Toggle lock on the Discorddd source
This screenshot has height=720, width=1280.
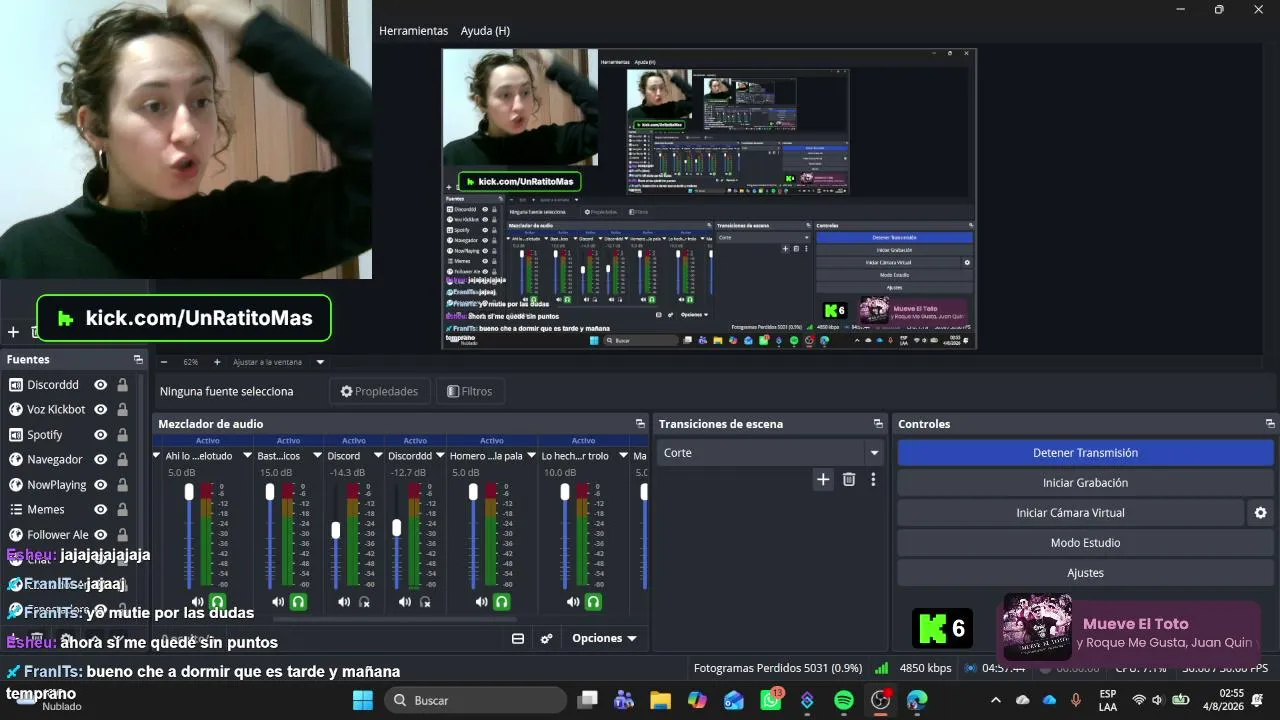(122, 385)
